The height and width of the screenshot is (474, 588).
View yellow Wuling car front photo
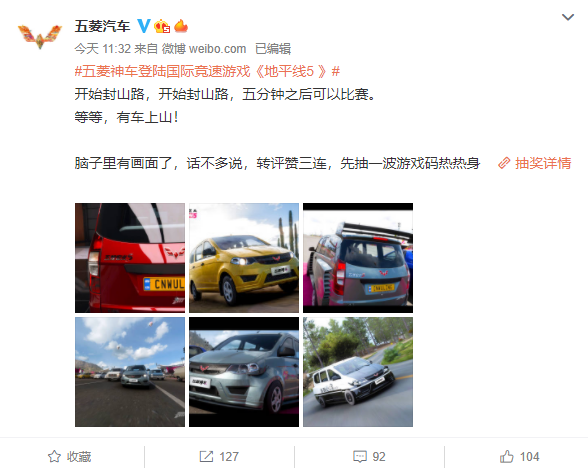pos(244,258)
